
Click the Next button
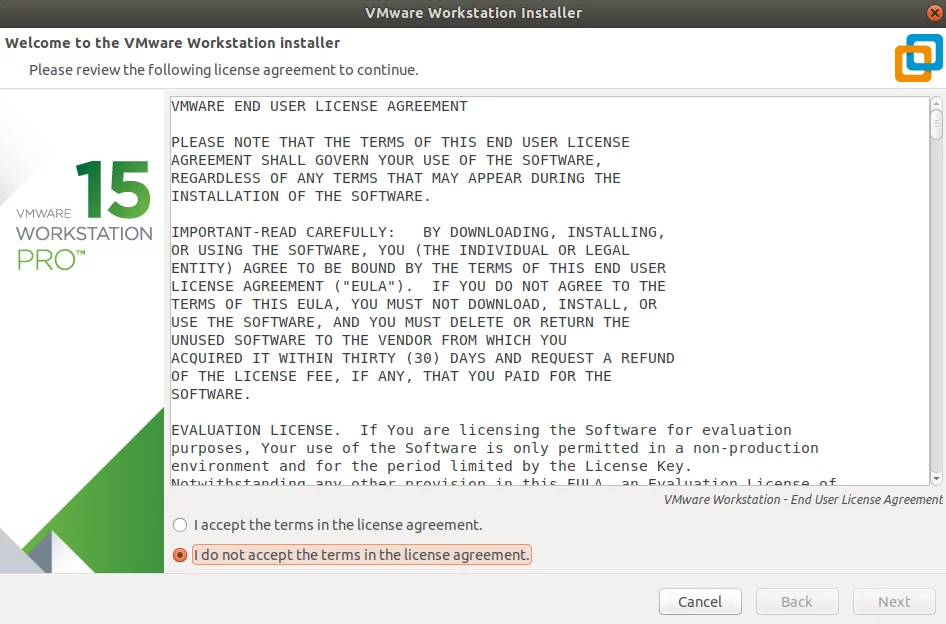tap(894, 602)
